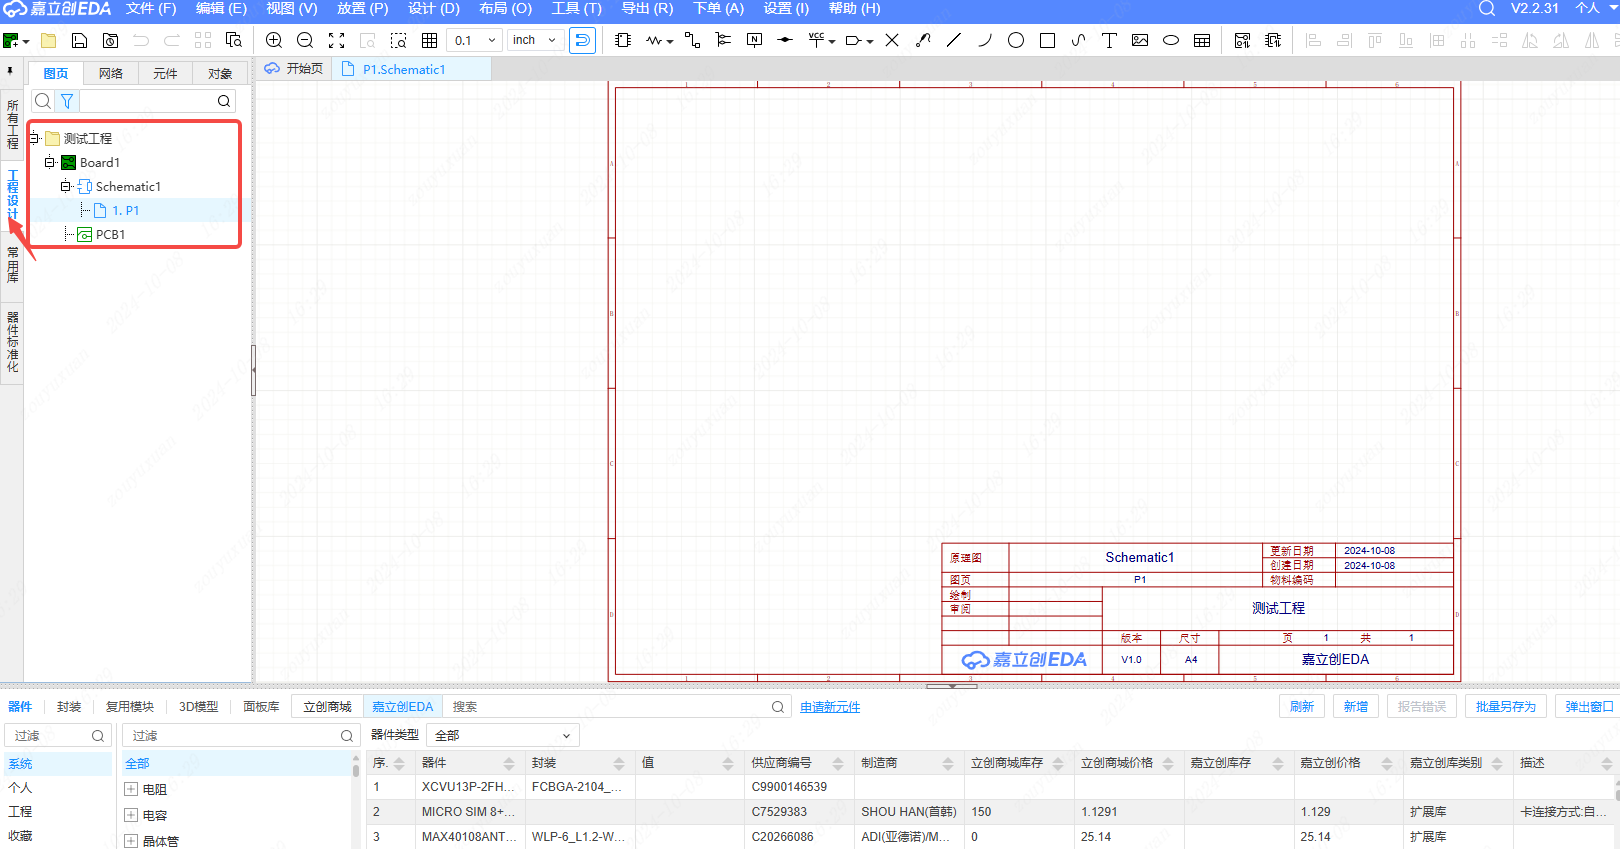Toggle the highlighted routing mode button
The image size is (1620, 849).
click(x=582, y=40)
